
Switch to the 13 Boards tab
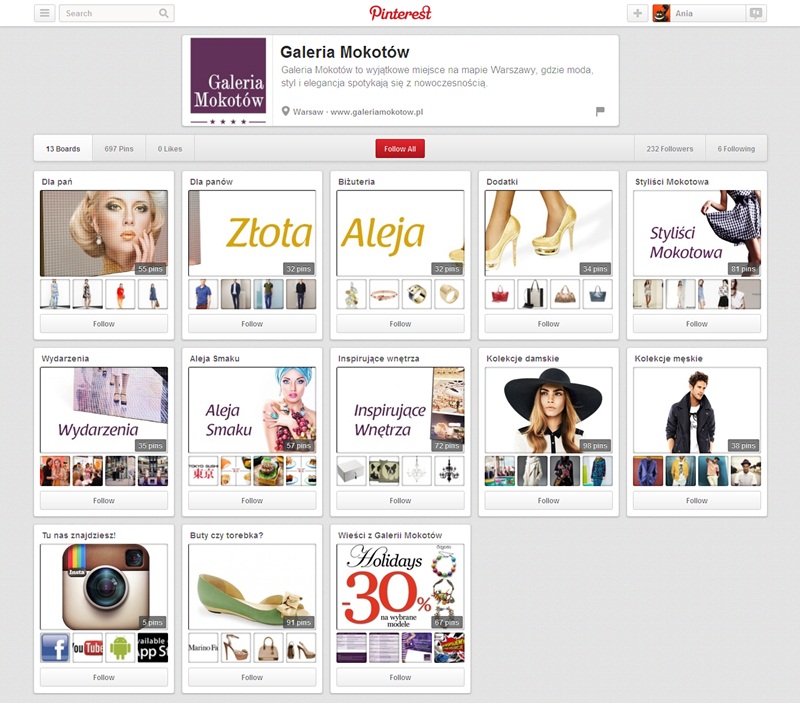63,149
